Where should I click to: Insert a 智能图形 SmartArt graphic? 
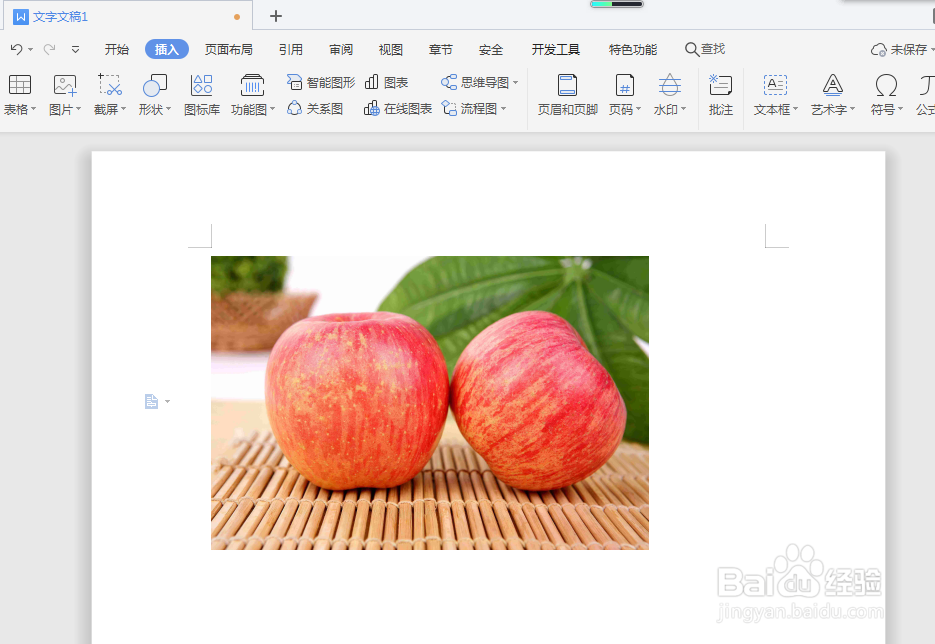tap(319, 82)
